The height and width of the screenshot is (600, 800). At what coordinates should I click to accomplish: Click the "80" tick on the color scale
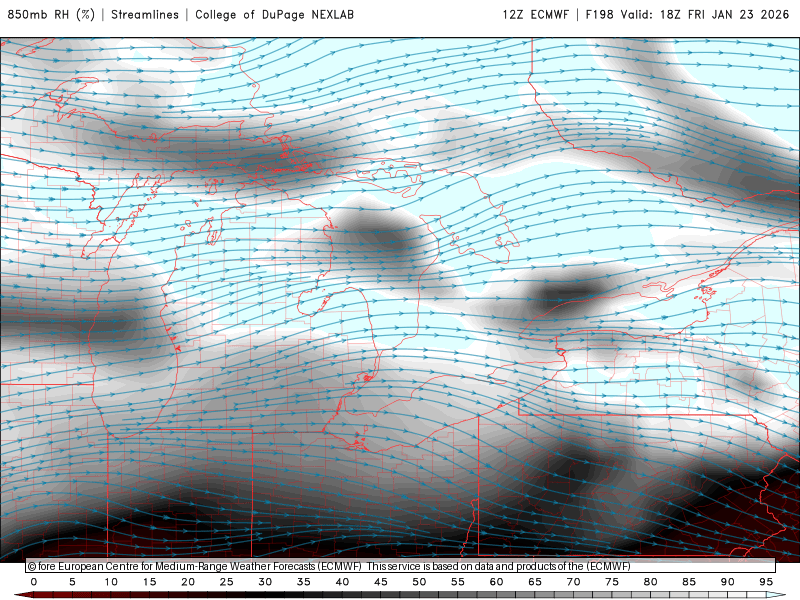(x=651, y=582)
